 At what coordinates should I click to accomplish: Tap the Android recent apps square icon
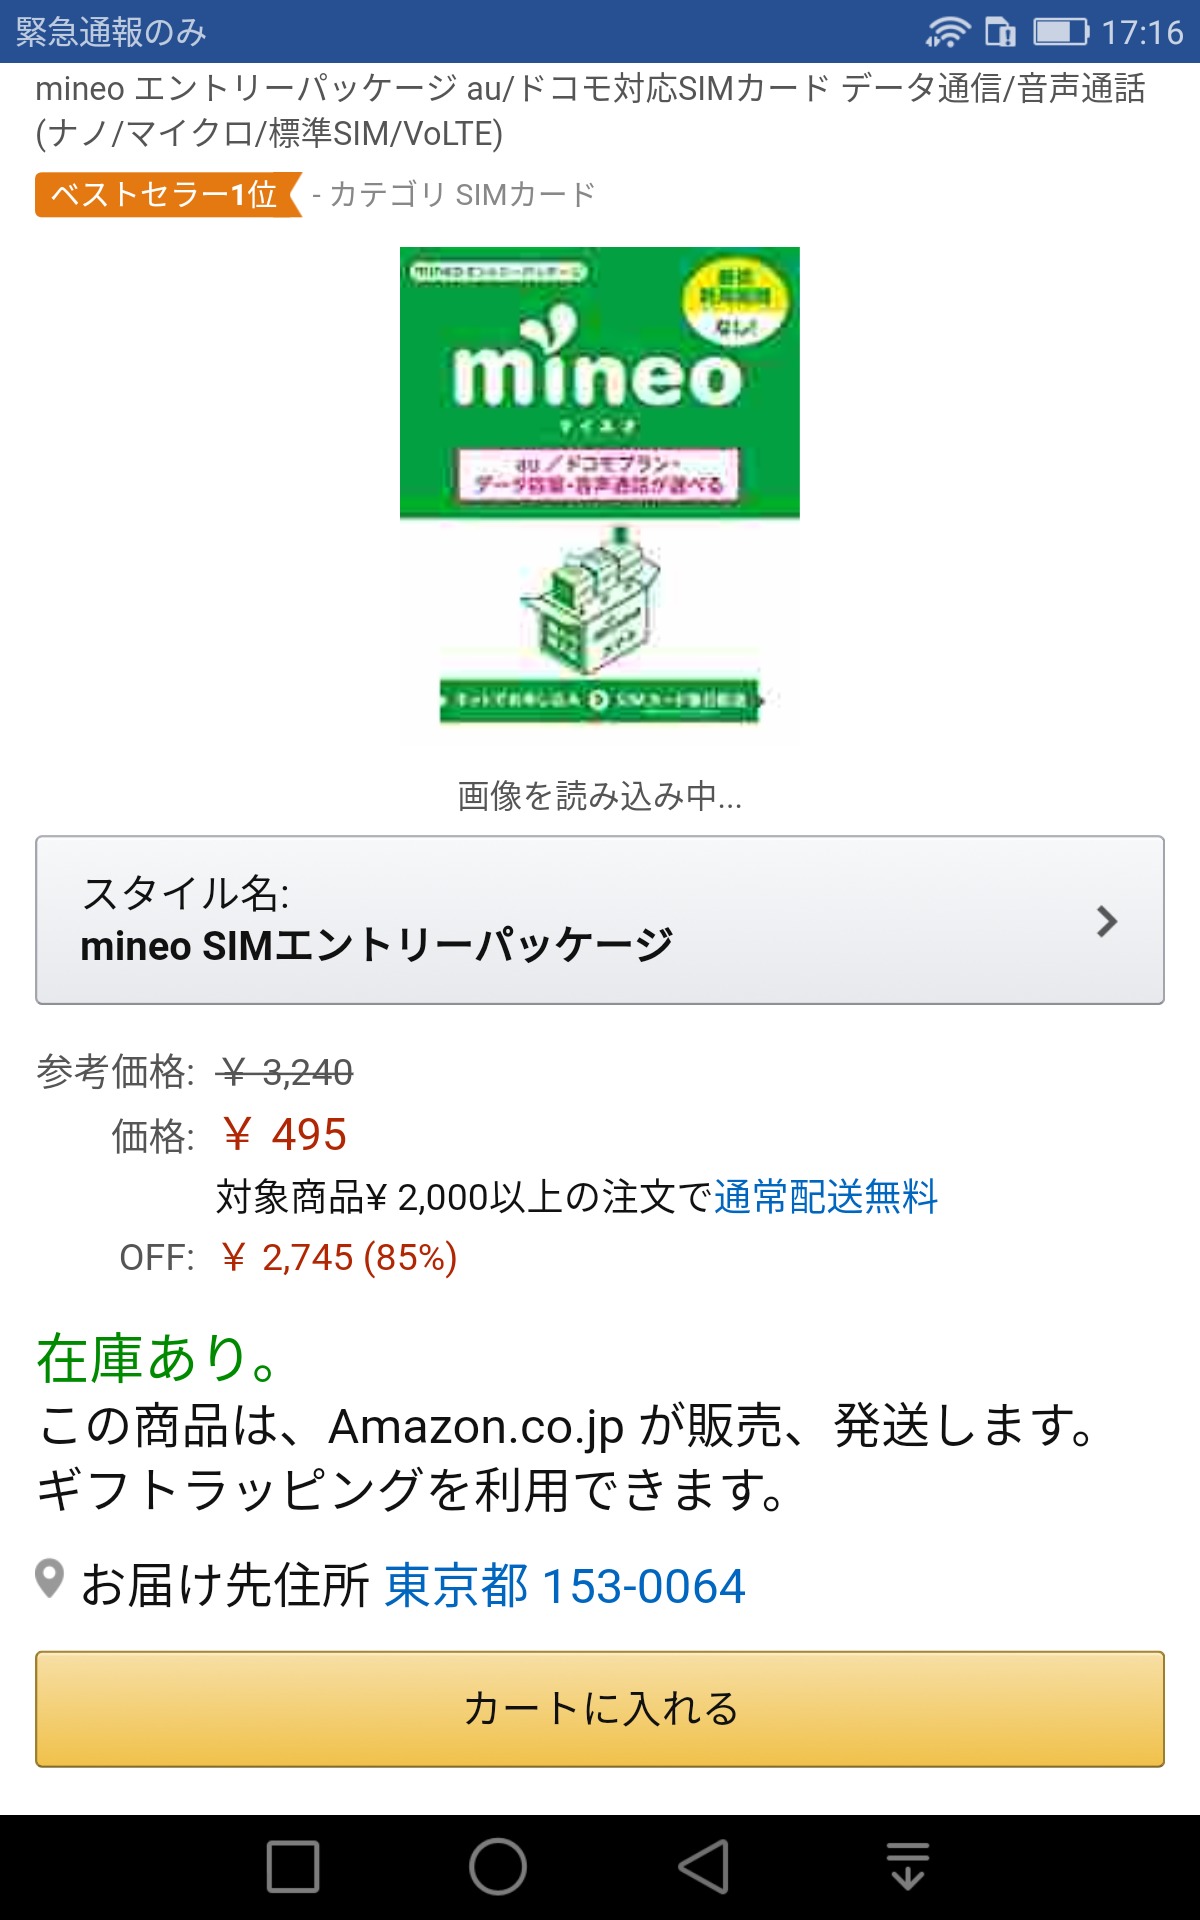(x=293, y=1866)
